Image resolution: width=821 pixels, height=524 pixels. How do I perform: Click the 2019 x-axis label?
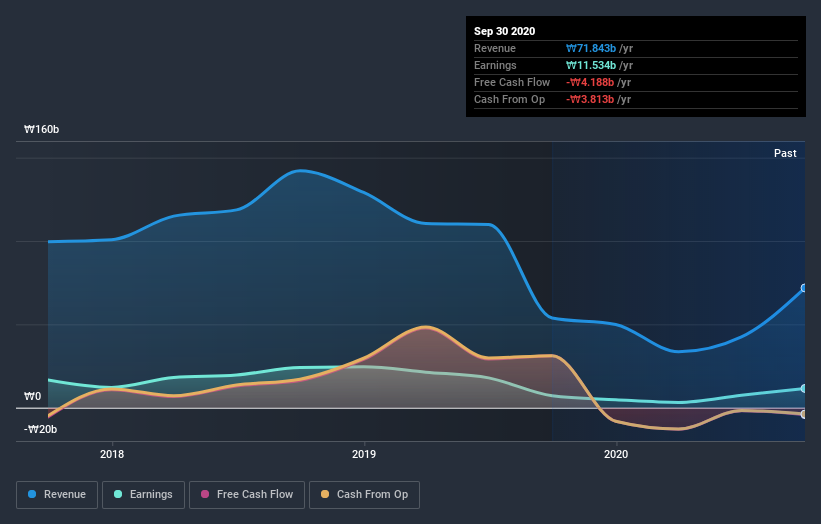pos(364,454)
